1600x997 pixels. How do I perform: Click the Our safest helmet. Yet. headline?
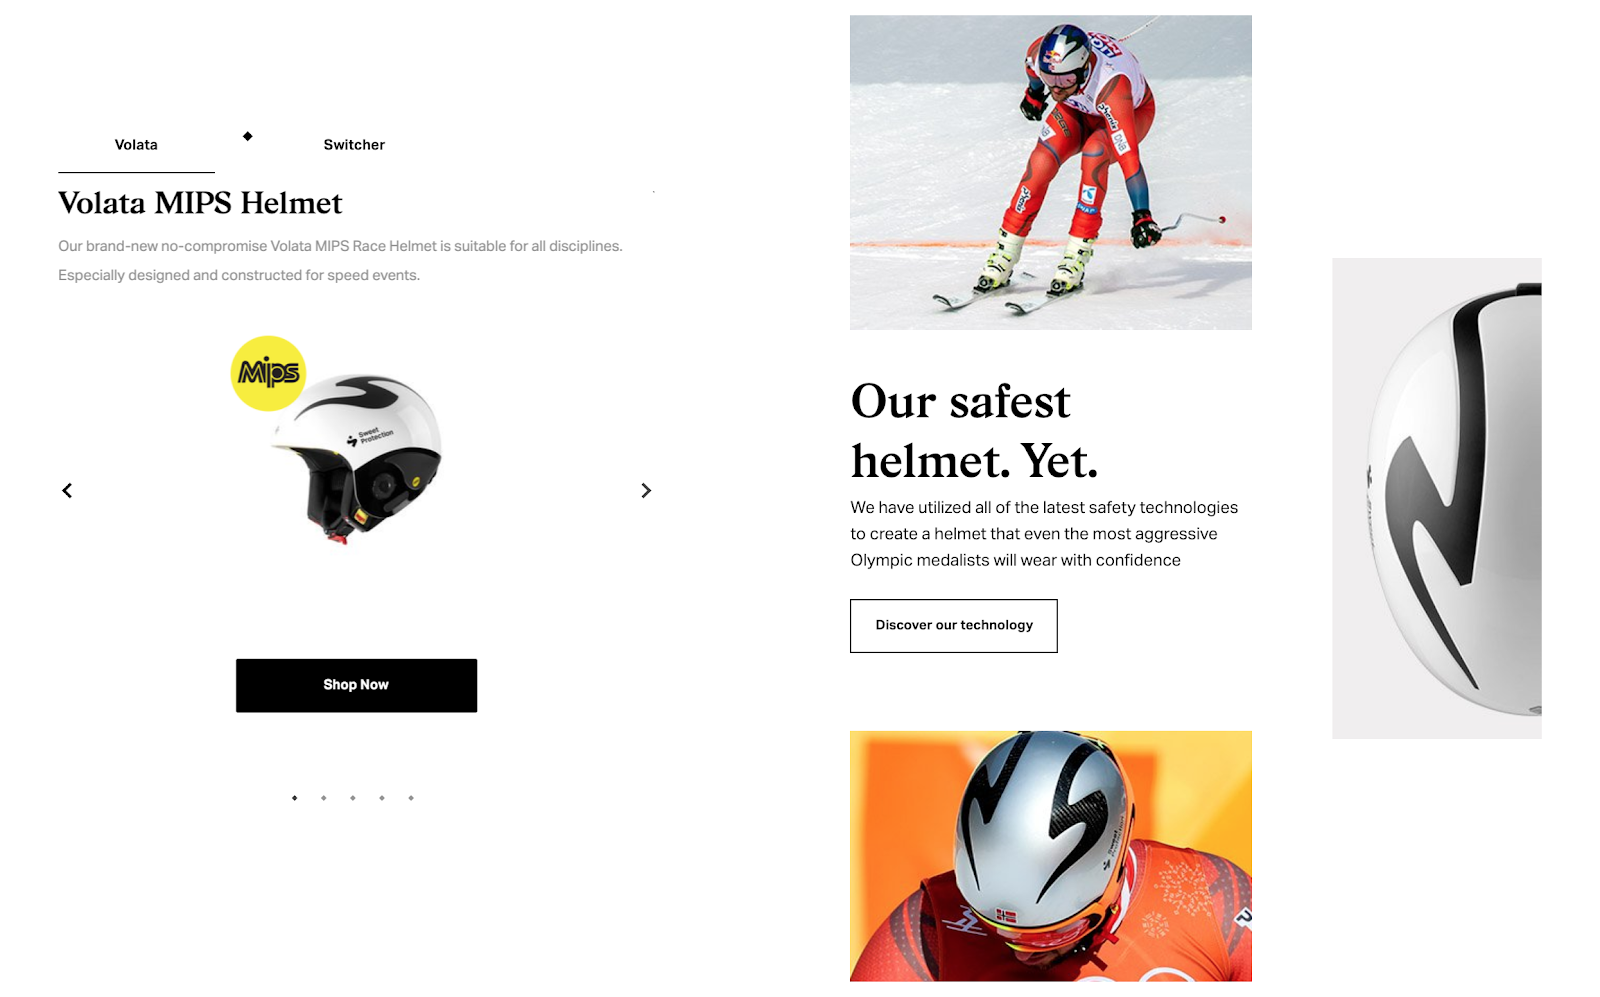tap(975, 430)
